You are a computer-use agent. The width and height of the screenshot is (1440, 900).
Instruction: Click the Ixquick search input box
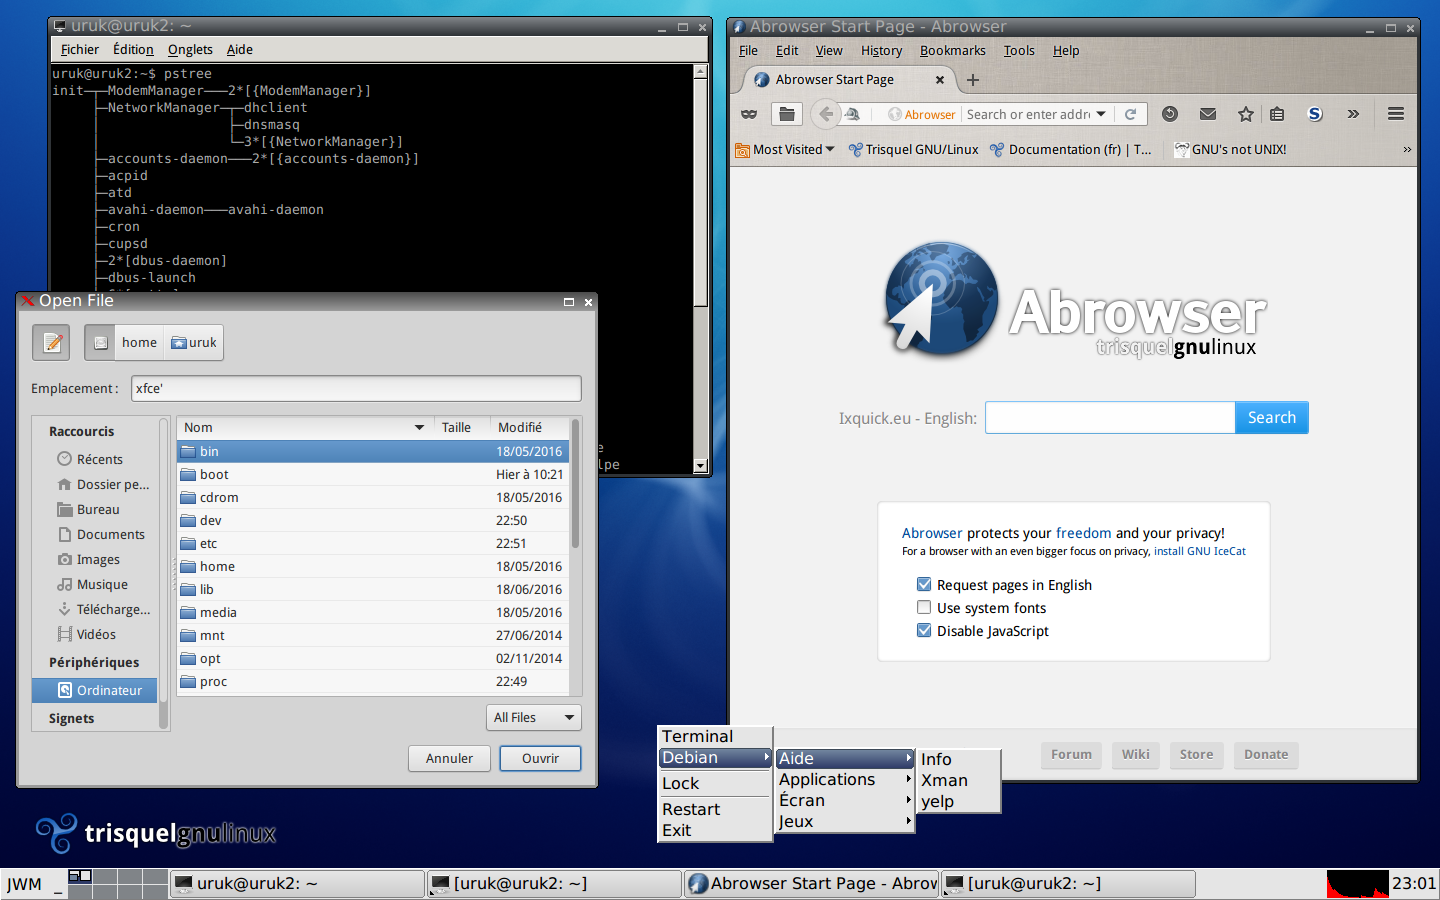click(x=1110, y=417)
